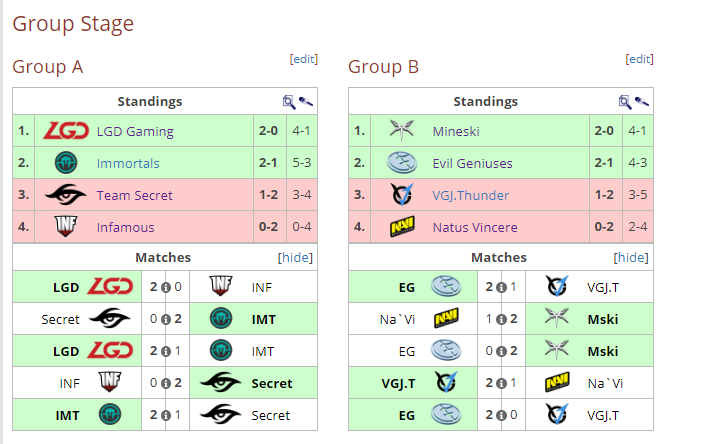Open the magnifier icon in Group A standings

(289, 102)
